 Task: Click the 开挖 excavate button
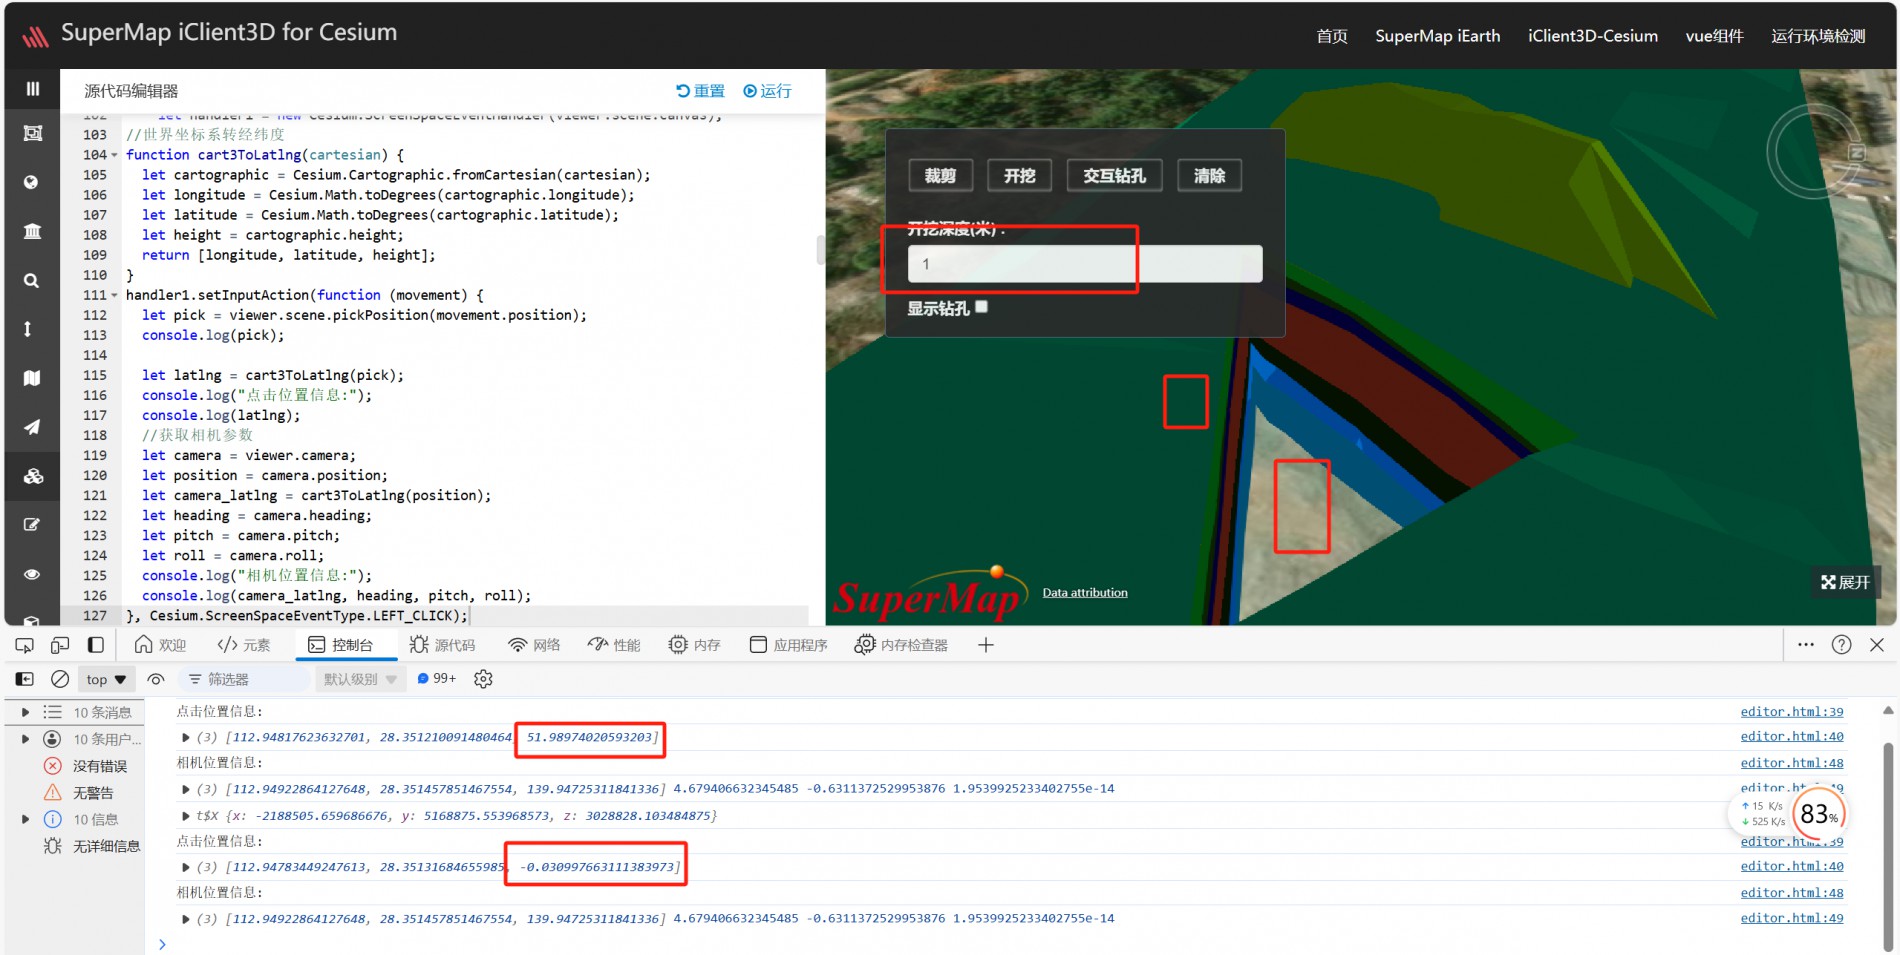(x=1019, y=176)
